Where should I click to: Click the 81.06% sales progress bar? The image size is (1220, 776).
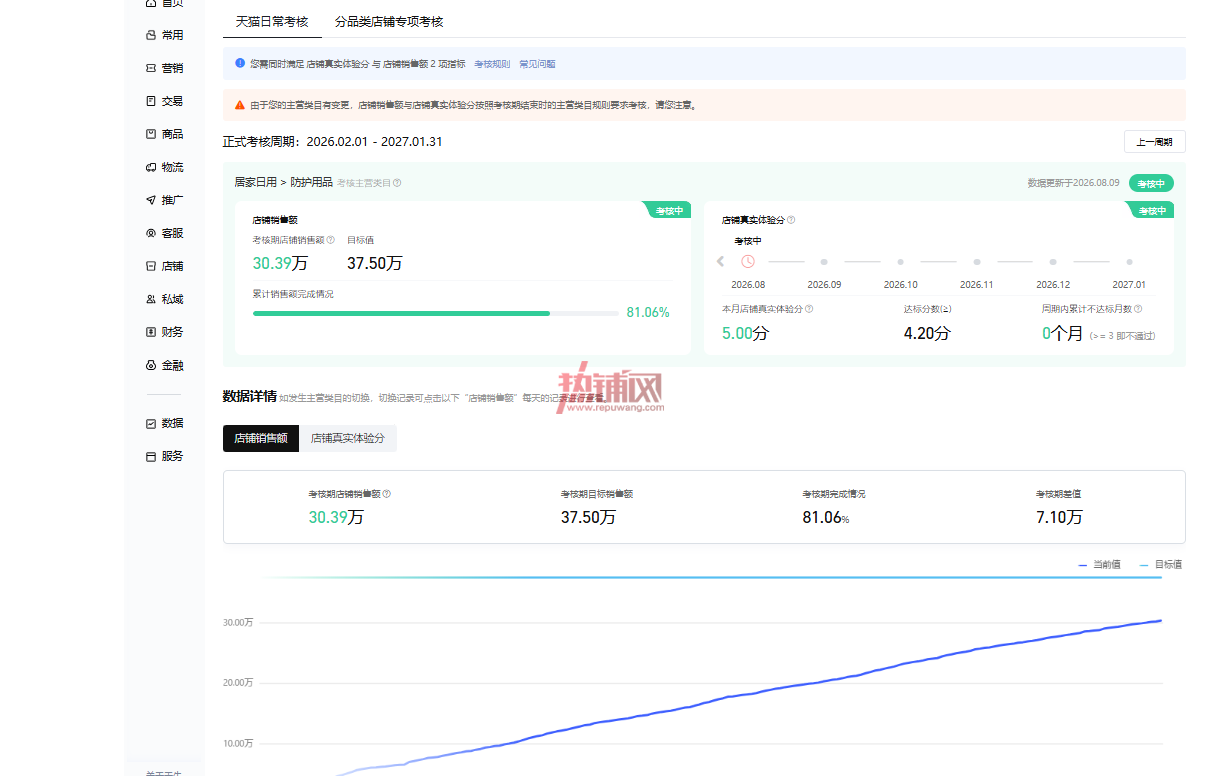(436, 313)
